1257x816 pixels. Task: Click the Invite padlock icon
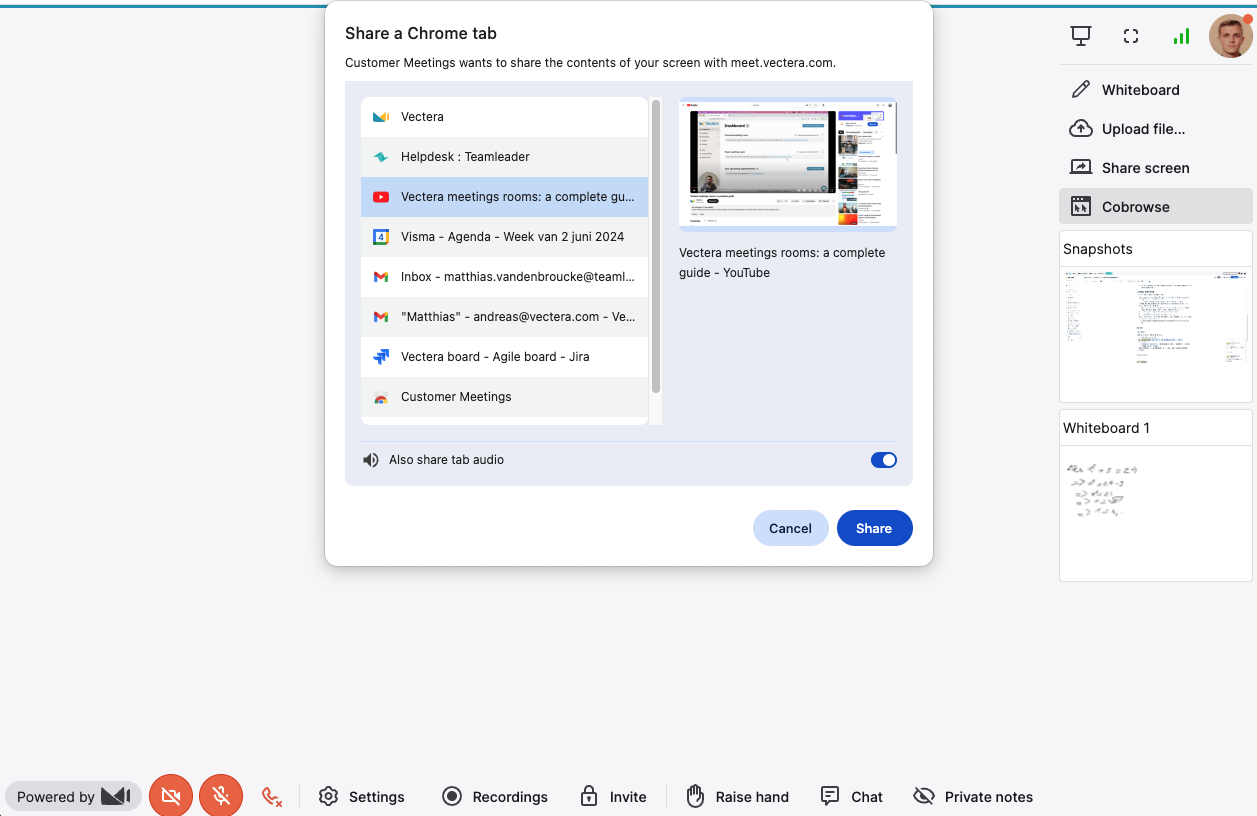pyautogui.click(x=589, y=796)
